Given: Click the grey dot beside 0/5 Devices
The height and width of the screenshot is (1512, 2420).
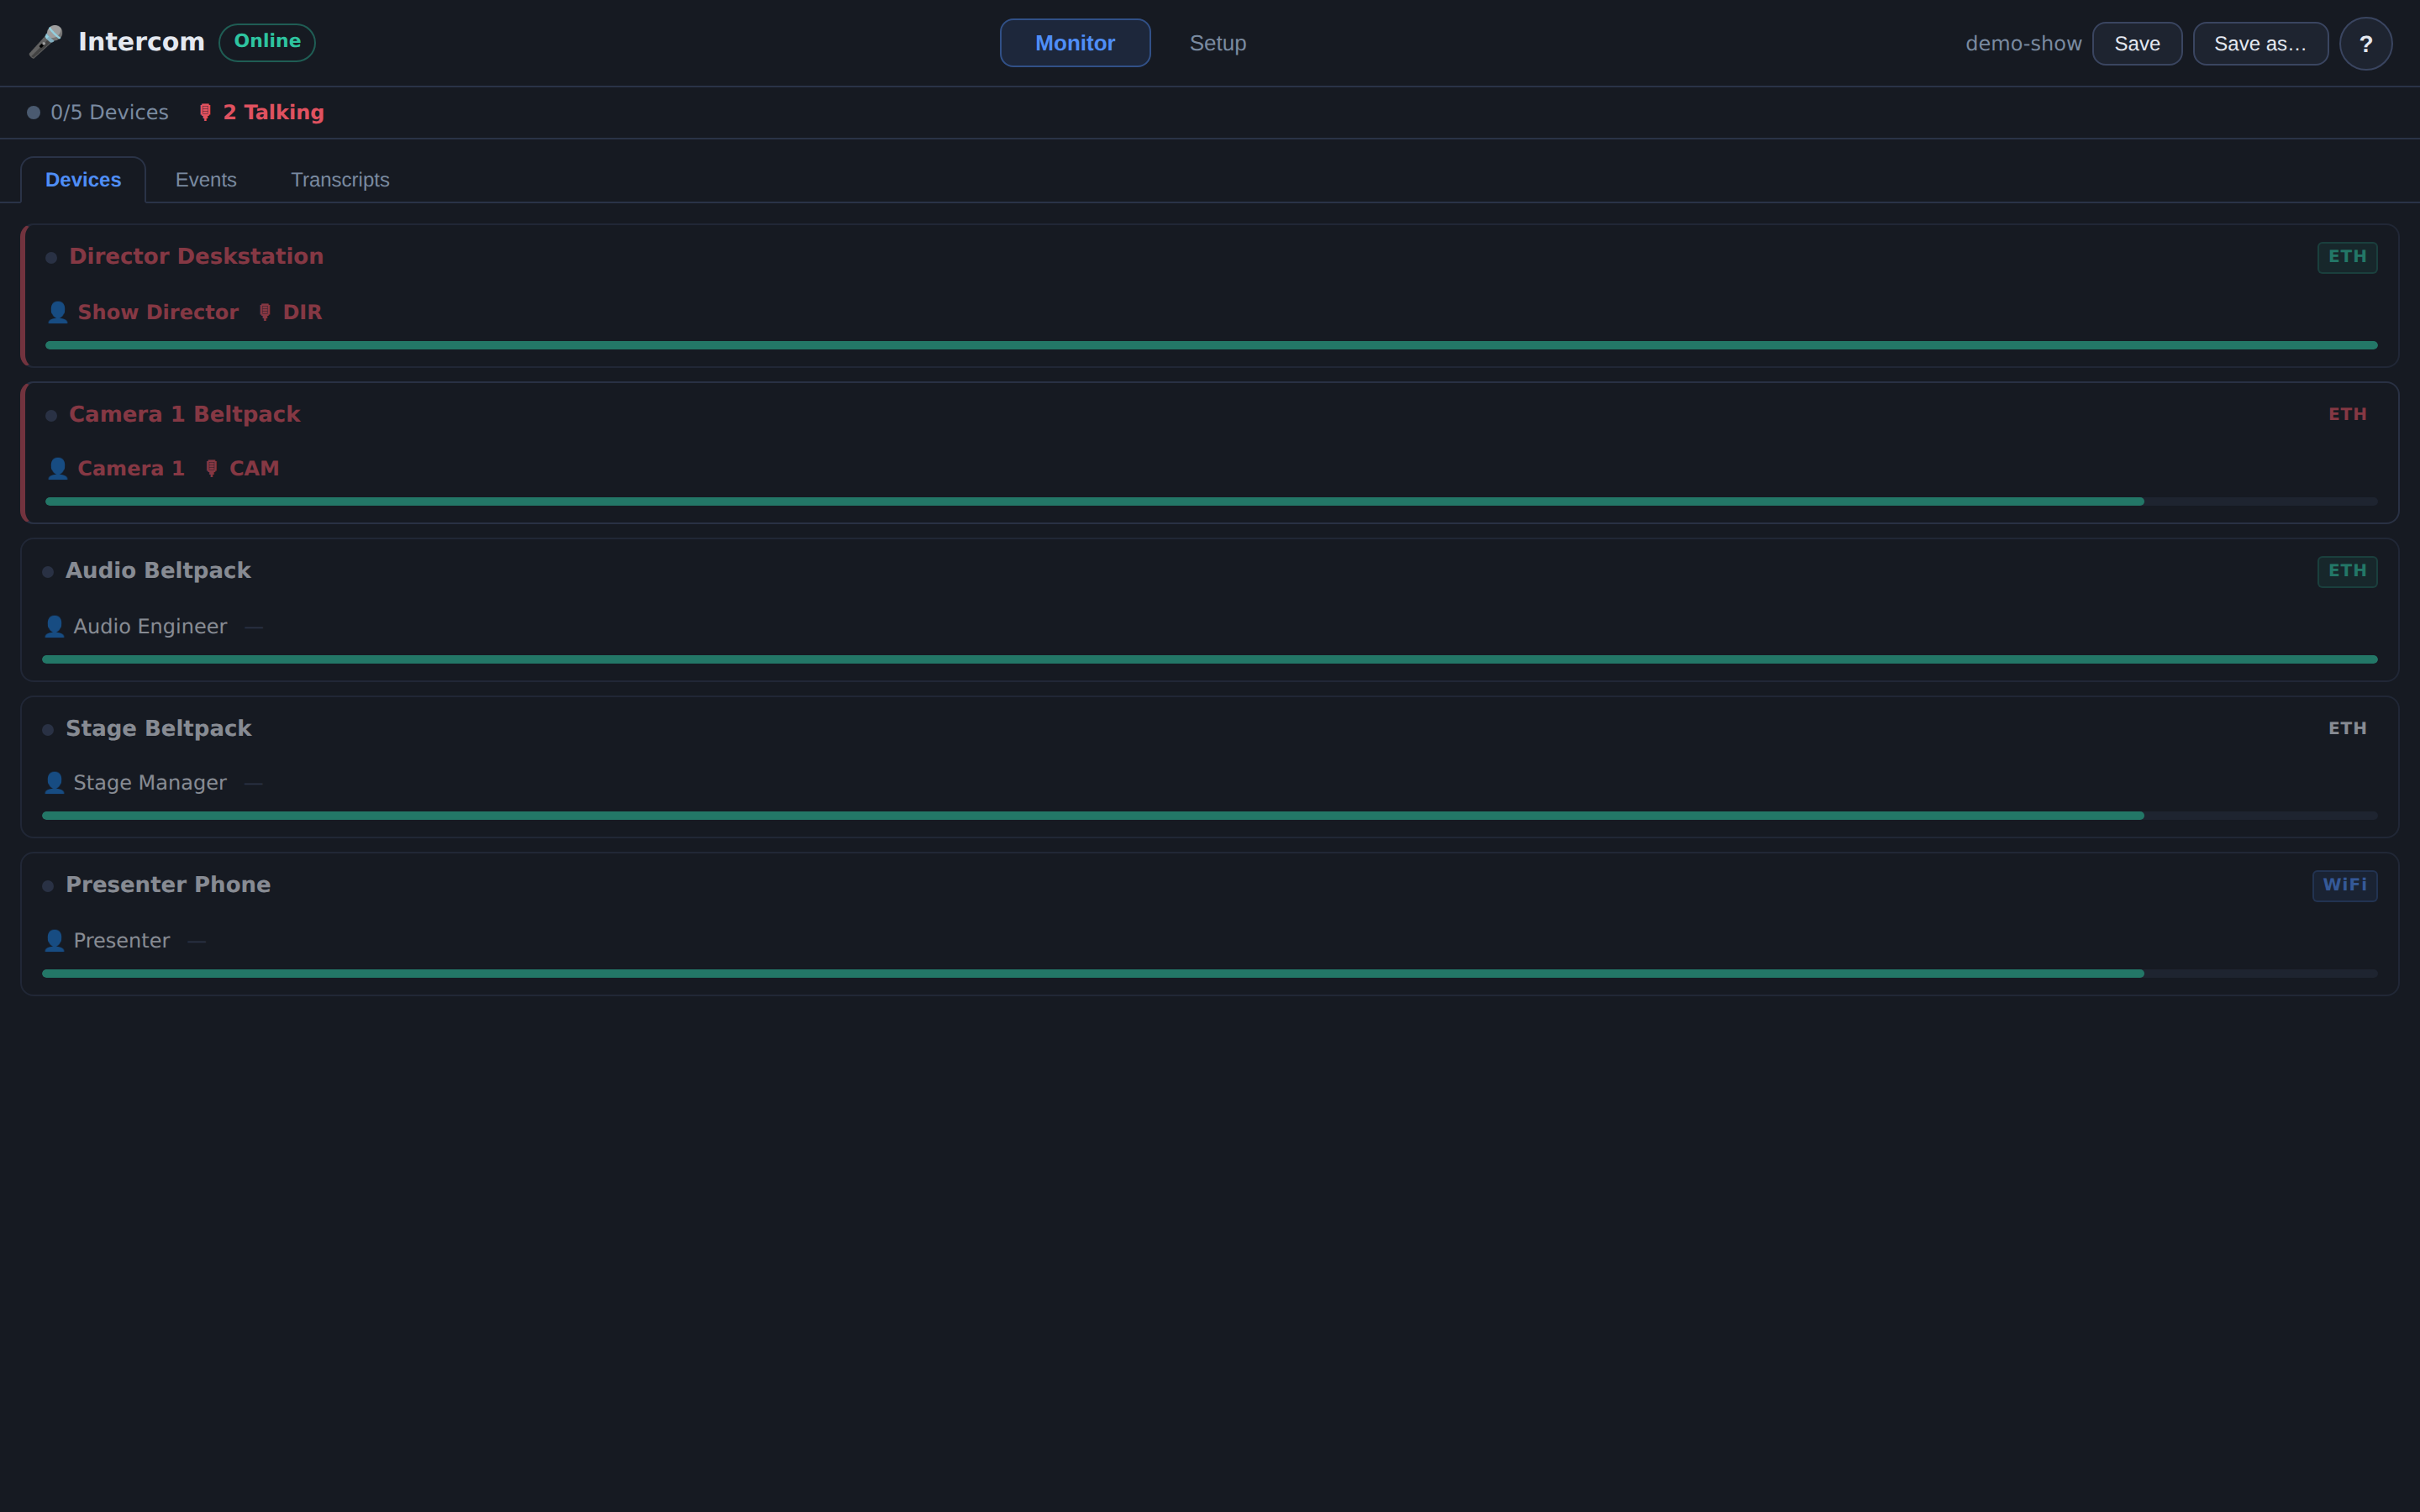Looking at the screenshot, I should (33, 112).
